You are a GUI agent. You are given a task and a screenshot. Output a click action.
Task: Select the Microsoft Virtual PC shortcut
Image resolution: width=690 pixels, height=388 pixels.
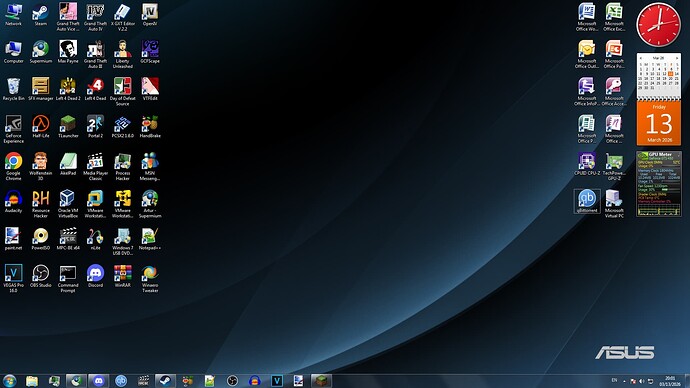614,204
